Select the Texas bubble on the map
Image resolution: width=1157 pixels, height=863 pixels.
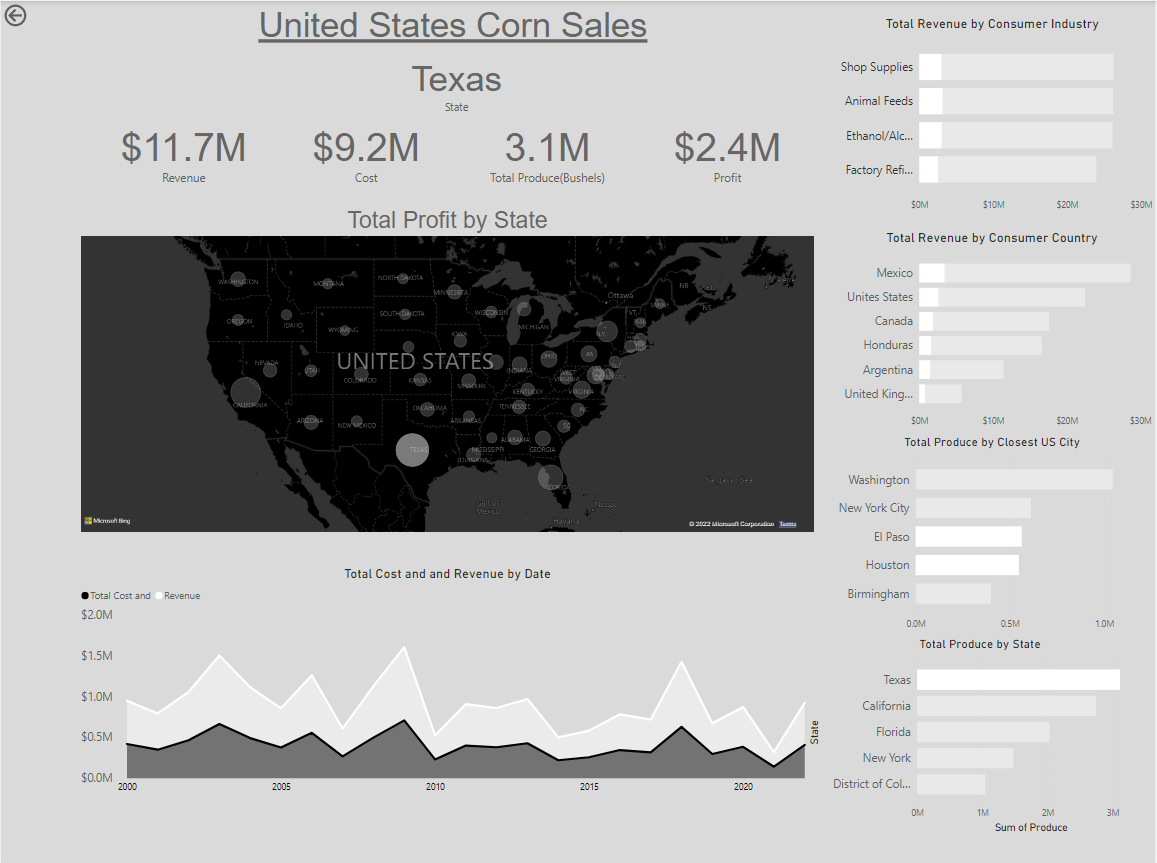tap(412, 450)
